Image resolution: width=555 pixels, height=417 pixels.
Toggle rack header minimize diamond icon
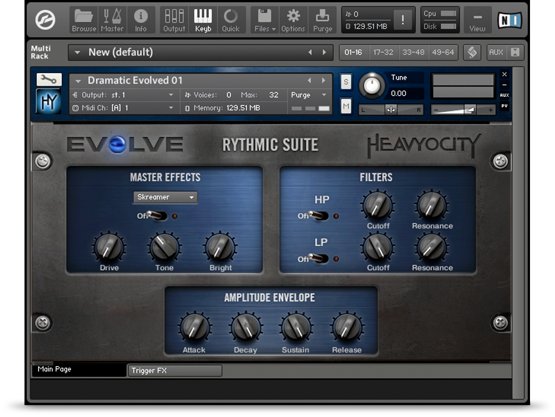click(x=472, y=53)
